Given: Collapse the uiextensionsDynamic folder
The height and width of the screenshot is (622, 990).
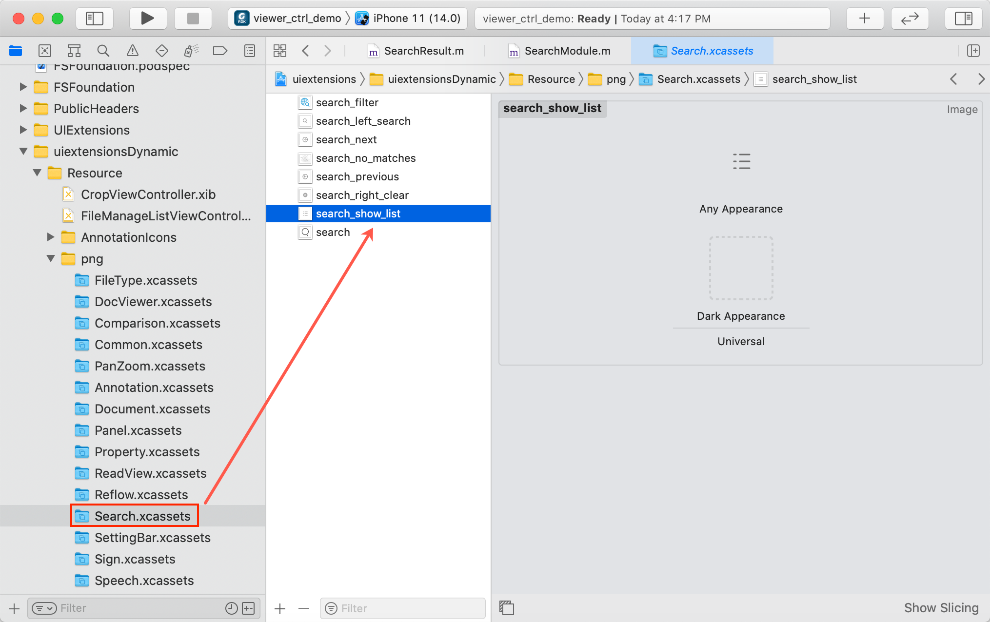Looking at the screenshot, I should click(24, 152).
